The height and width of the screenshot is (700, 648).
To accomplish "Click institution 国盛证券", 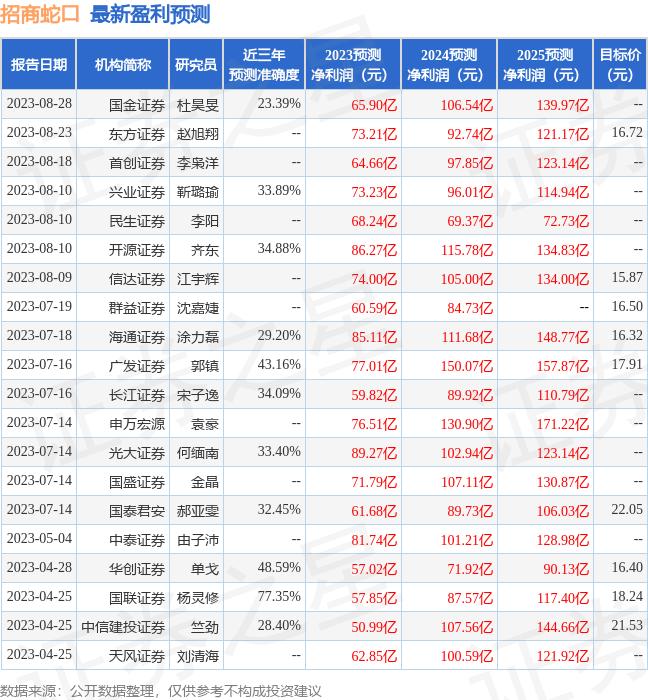I will coord(137,482).
